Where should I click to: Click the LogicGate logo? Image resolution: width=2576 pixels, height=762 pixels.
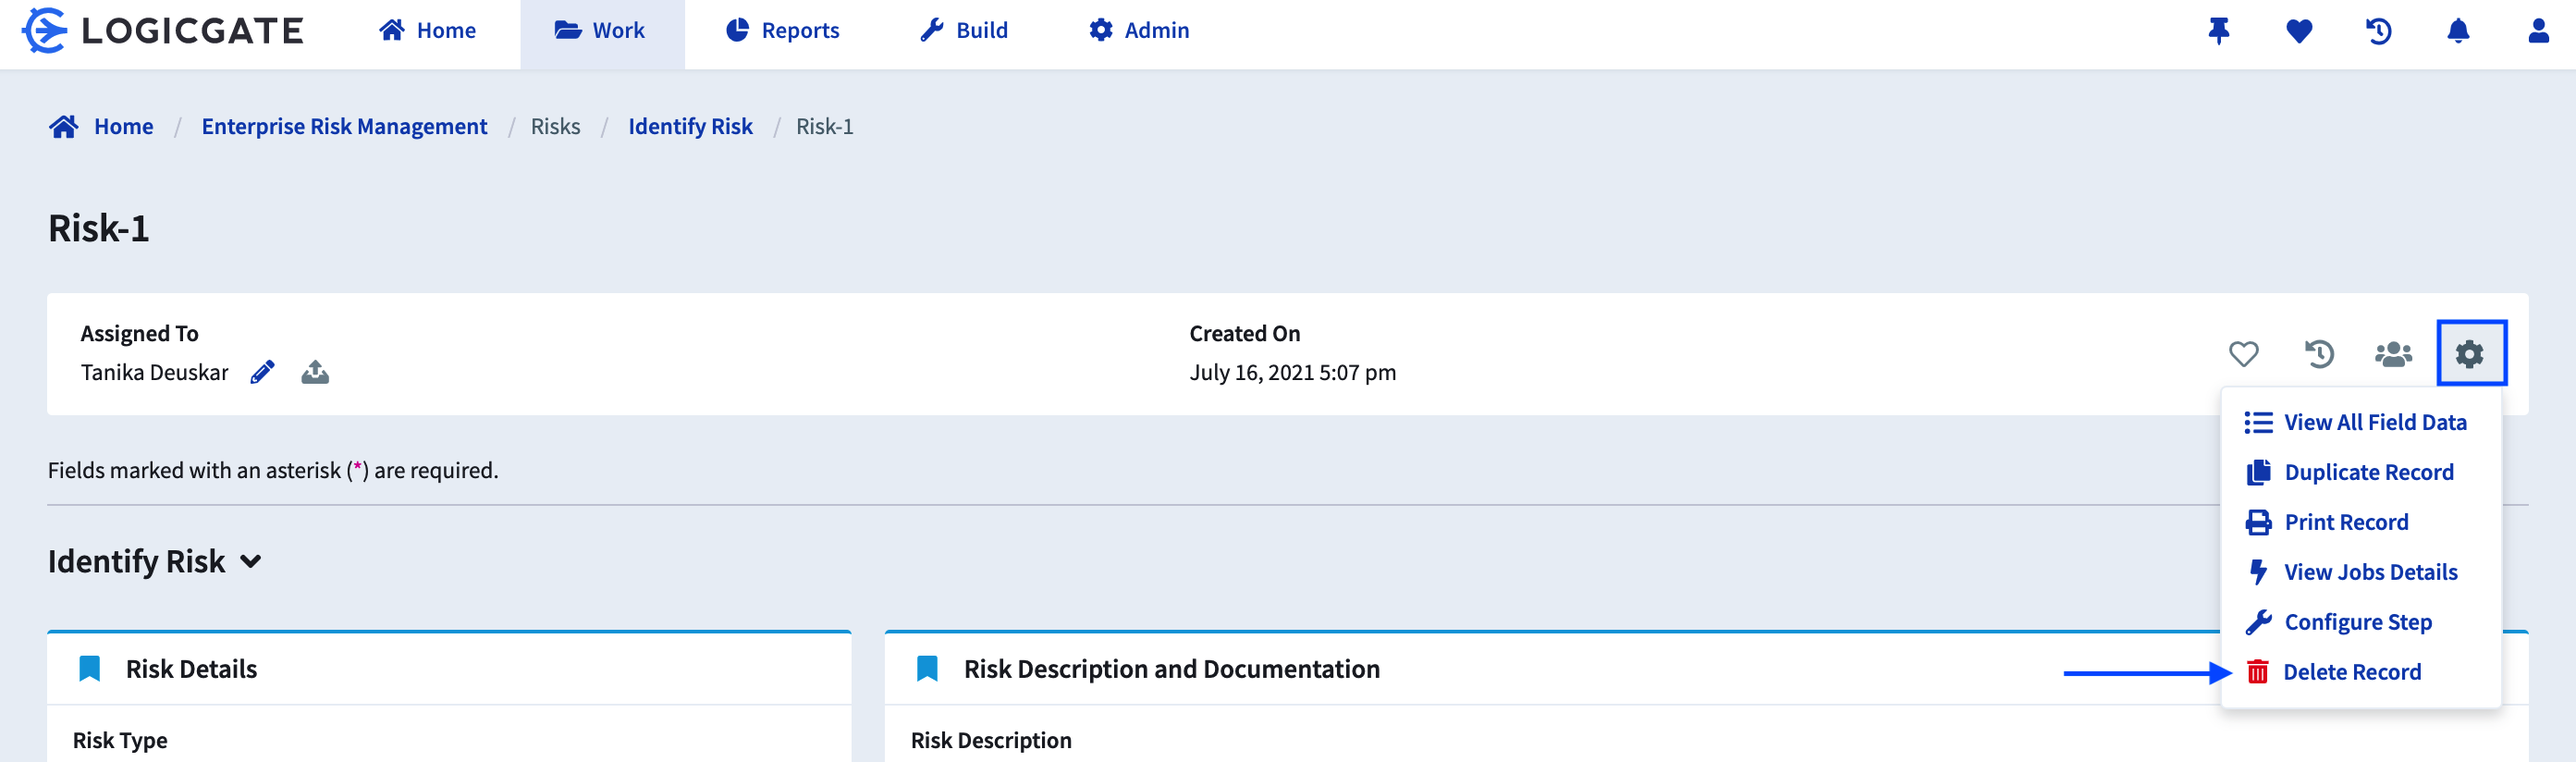163,31
